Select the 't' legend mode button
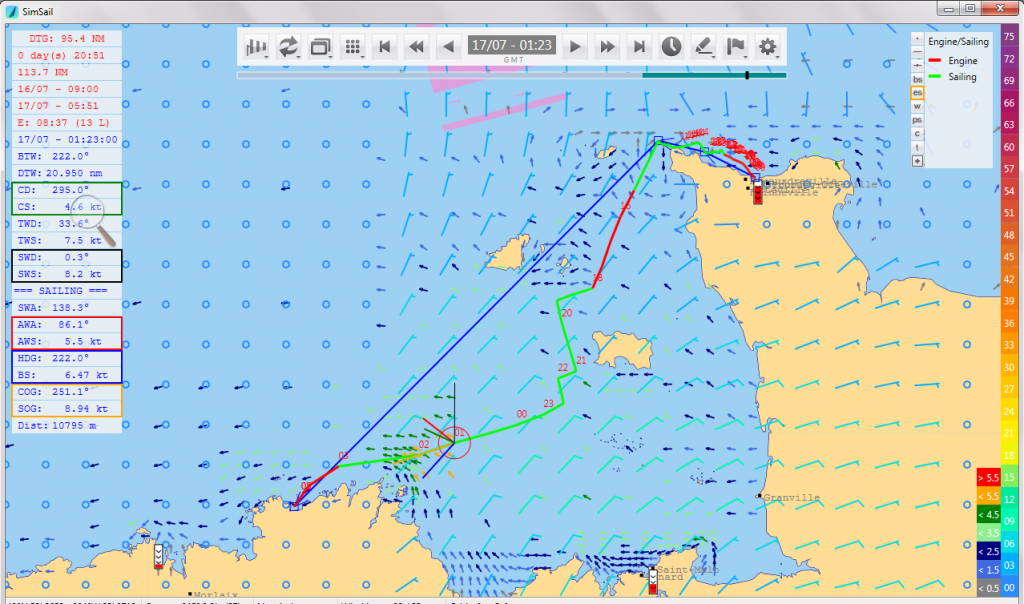The width and height of the screenshot is (1024, 604). (x=918, y=148)
